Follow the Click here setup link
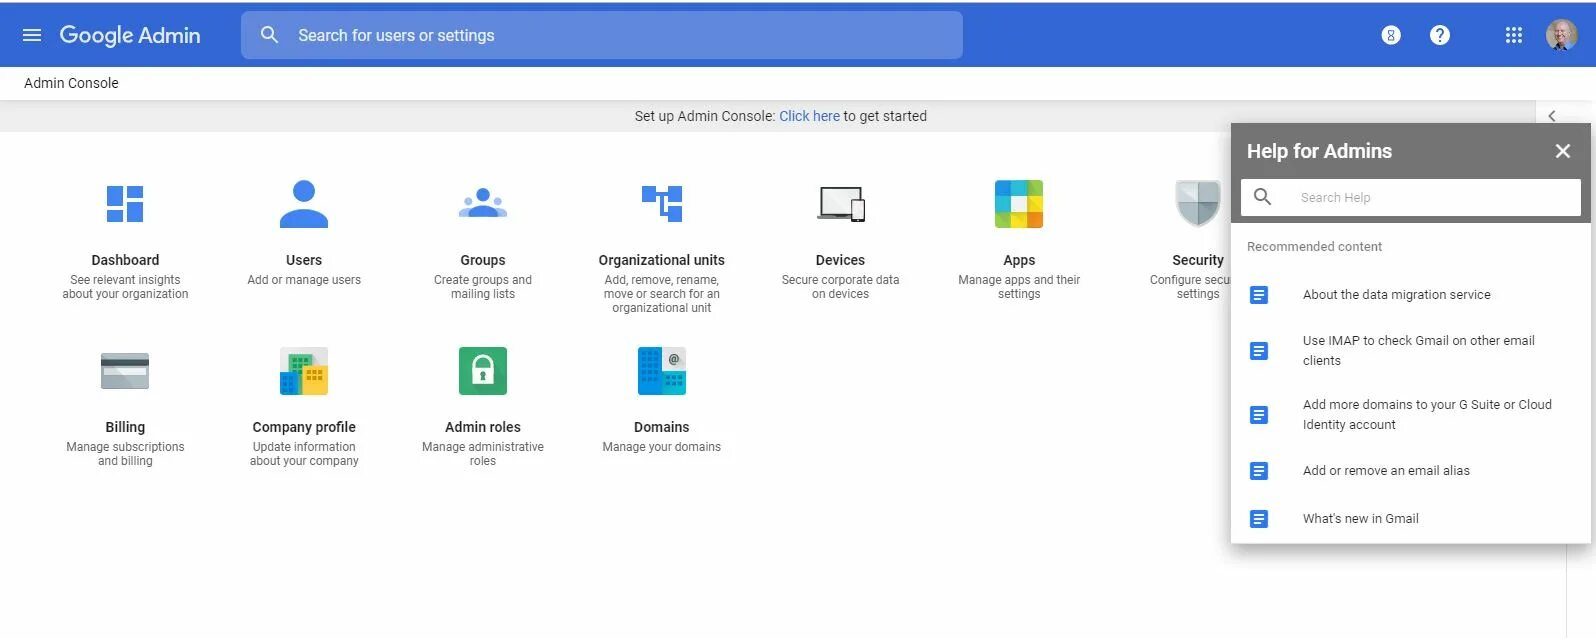 809,116
